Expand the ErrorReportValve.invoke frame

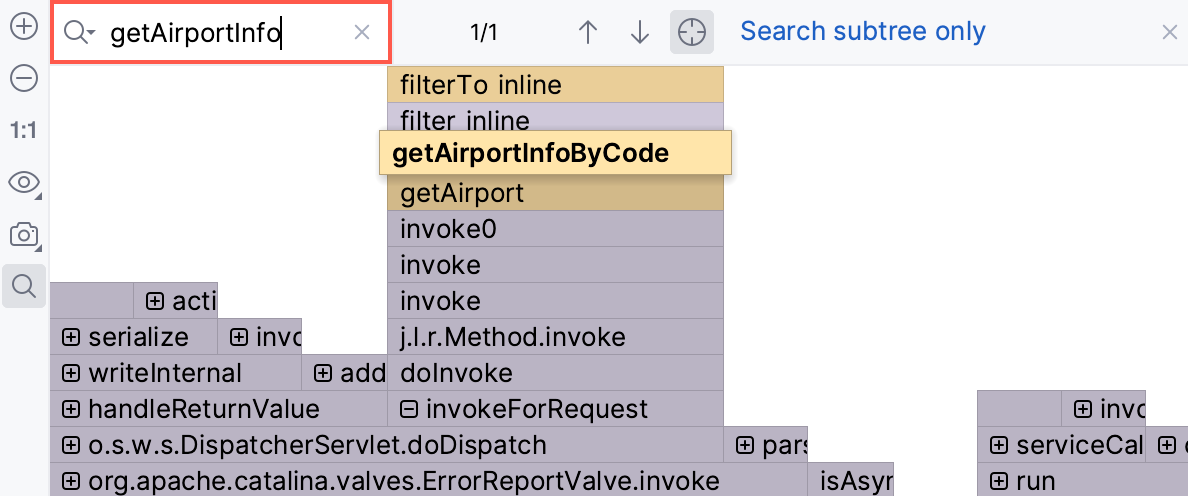71,481
